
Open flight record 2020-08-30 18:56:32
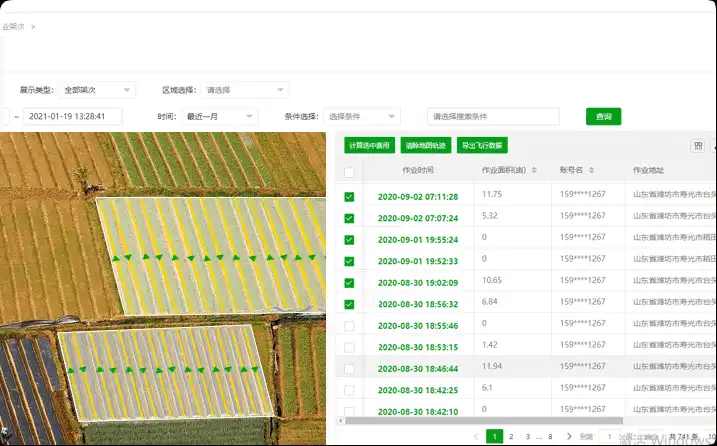tap(418, 304)
